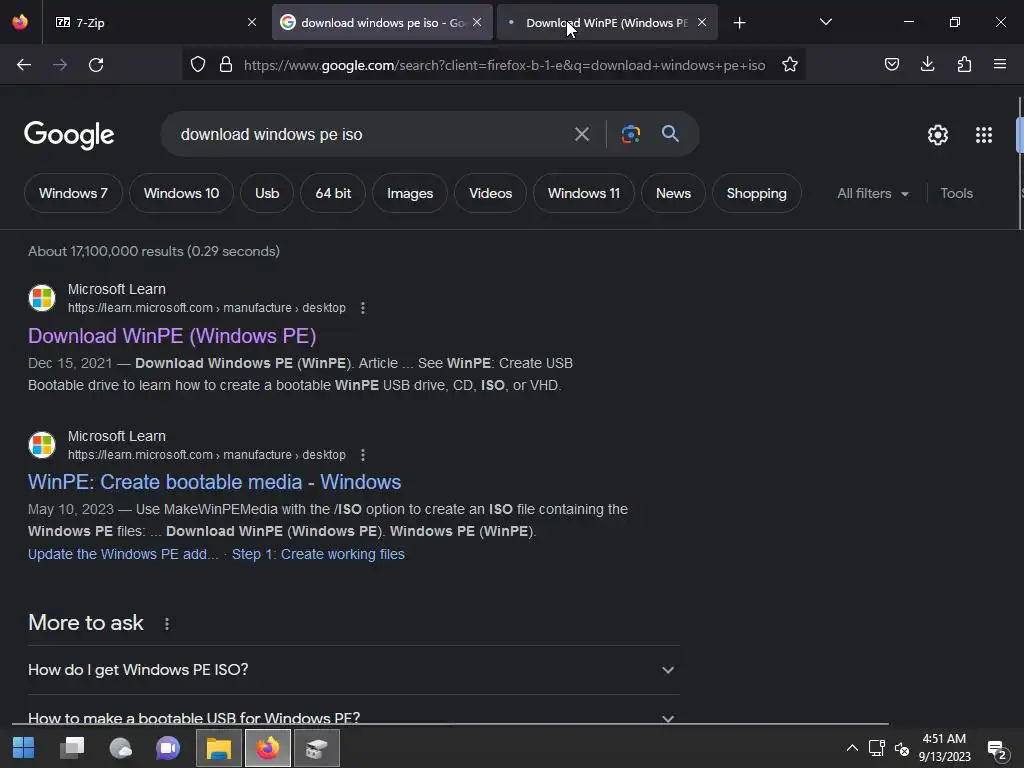The image size is (1024, 768).
Task: Show Images results
Action: 410,193
